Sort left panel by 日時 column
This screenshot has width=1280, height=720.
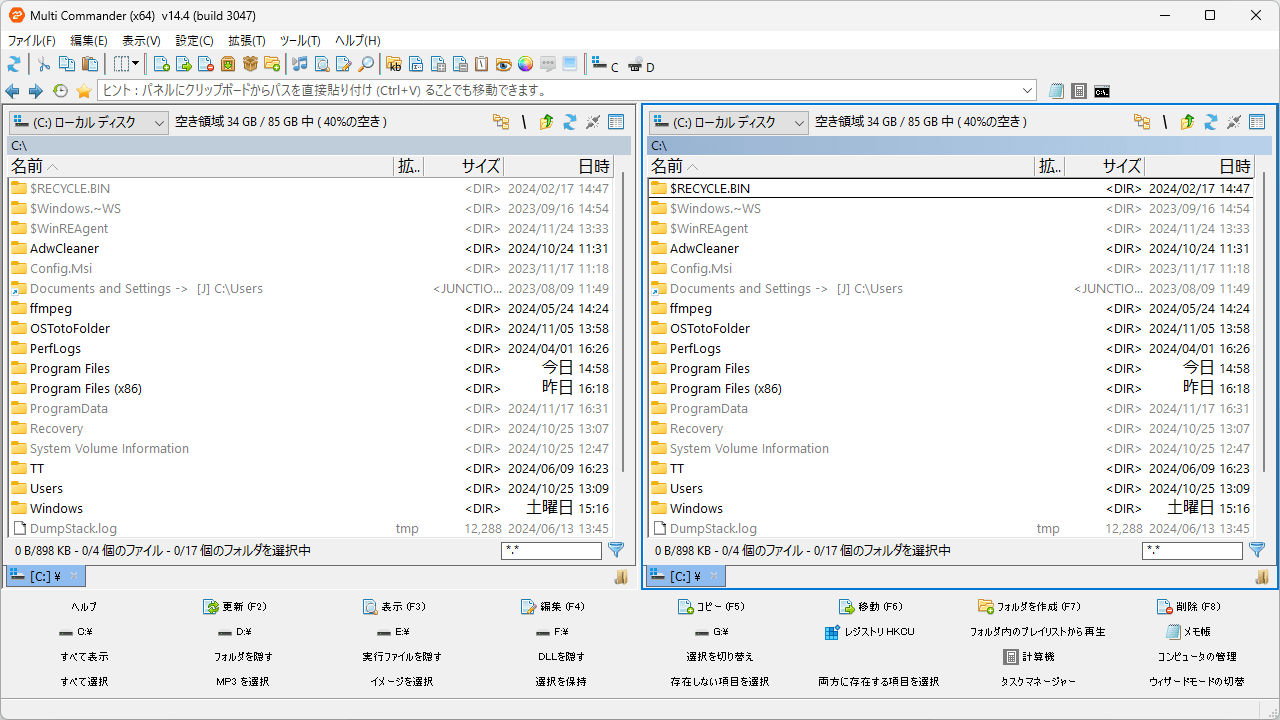[x=558, y=167]
